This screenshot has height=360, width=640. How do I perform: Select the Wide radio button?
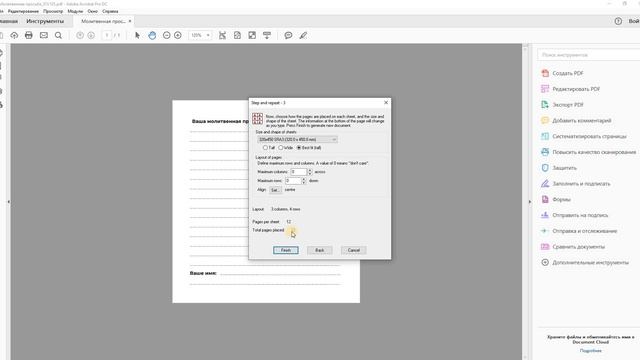click(x=281, y=148)
